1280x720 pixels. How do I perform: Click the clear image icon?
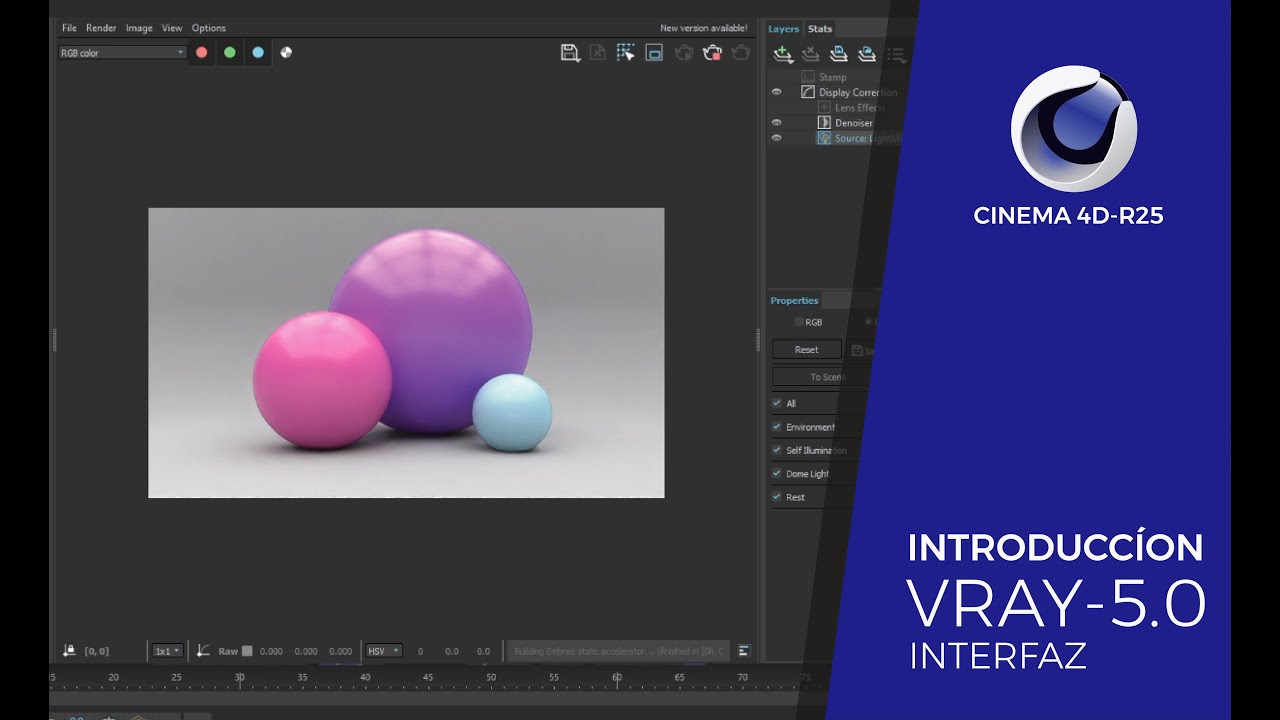point(597,53)
